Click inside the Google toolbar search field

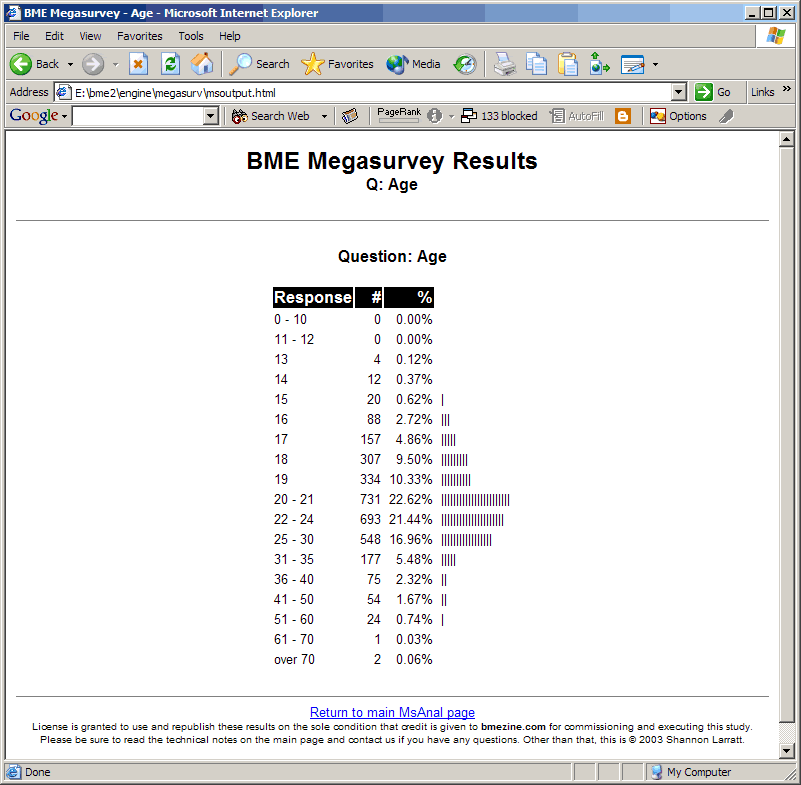point(137,116)
